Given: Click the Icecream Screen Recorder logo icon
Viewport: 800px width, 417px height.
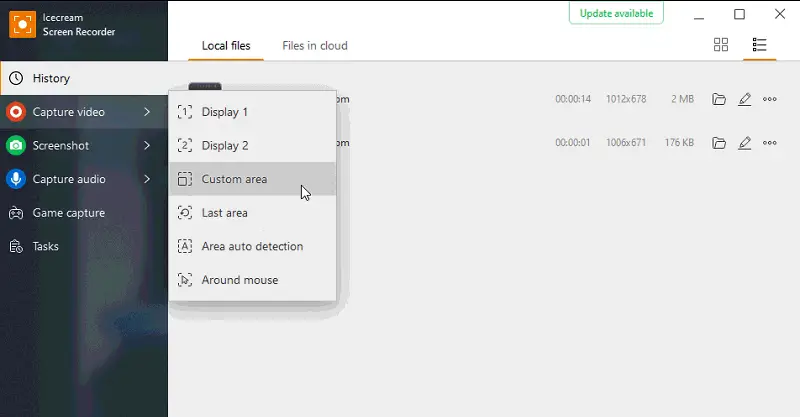Looking at the screenshot, I should coord(22,24).
